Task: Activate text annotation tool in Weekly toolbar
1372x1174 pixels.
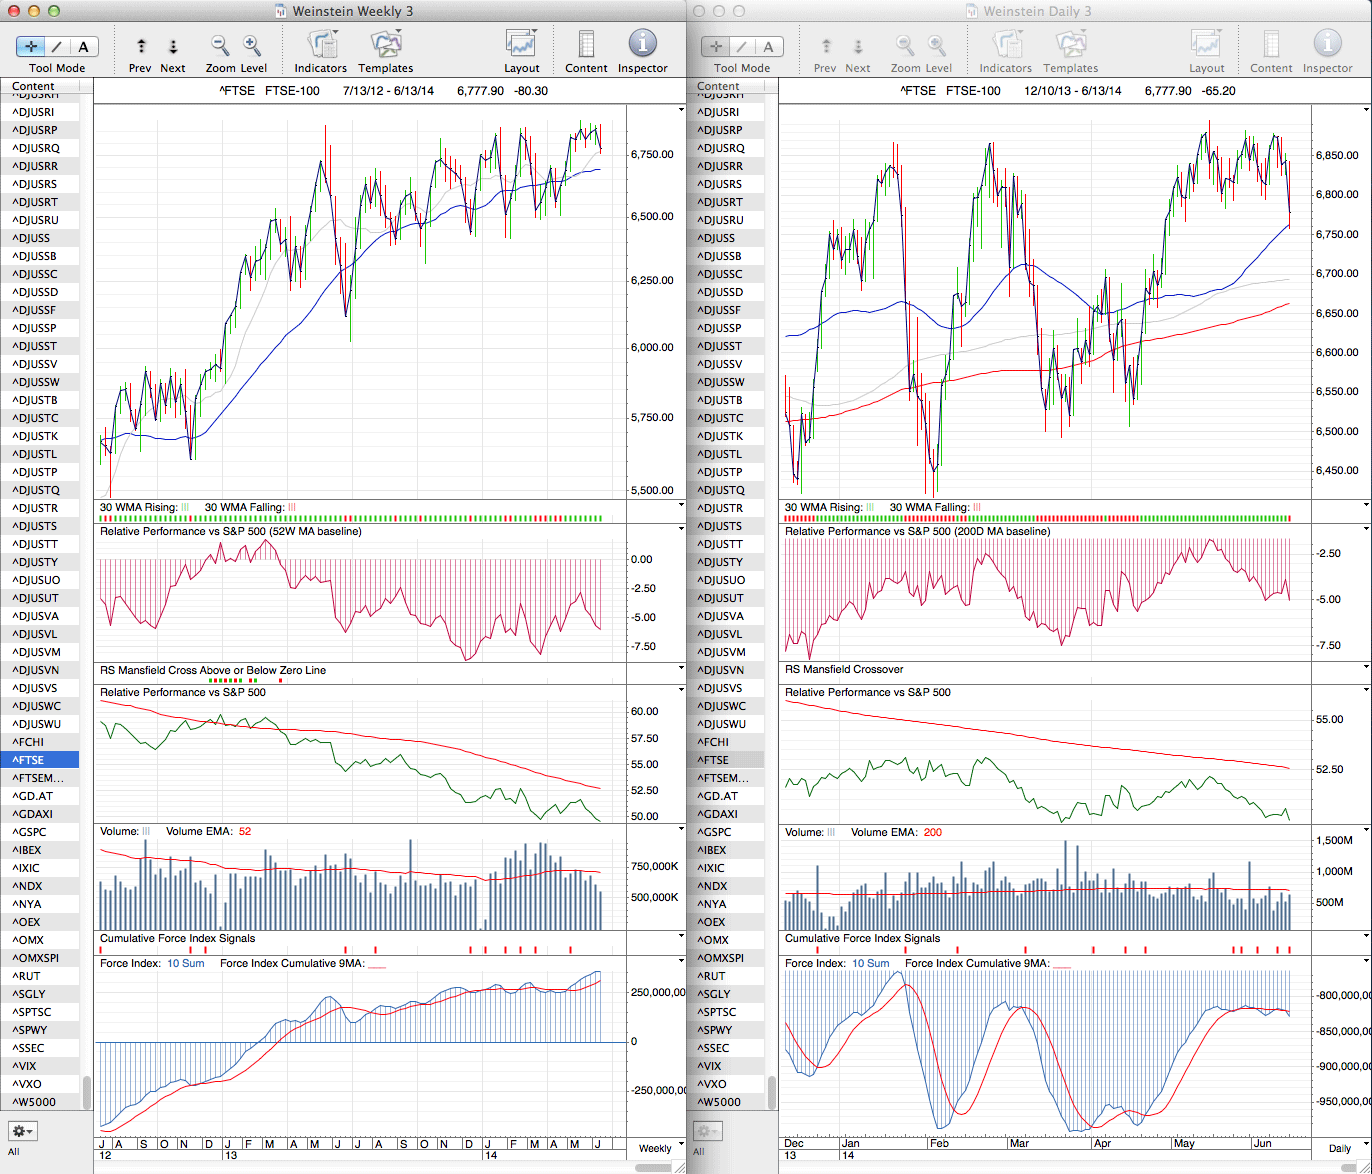Action: tap(83, 46)
